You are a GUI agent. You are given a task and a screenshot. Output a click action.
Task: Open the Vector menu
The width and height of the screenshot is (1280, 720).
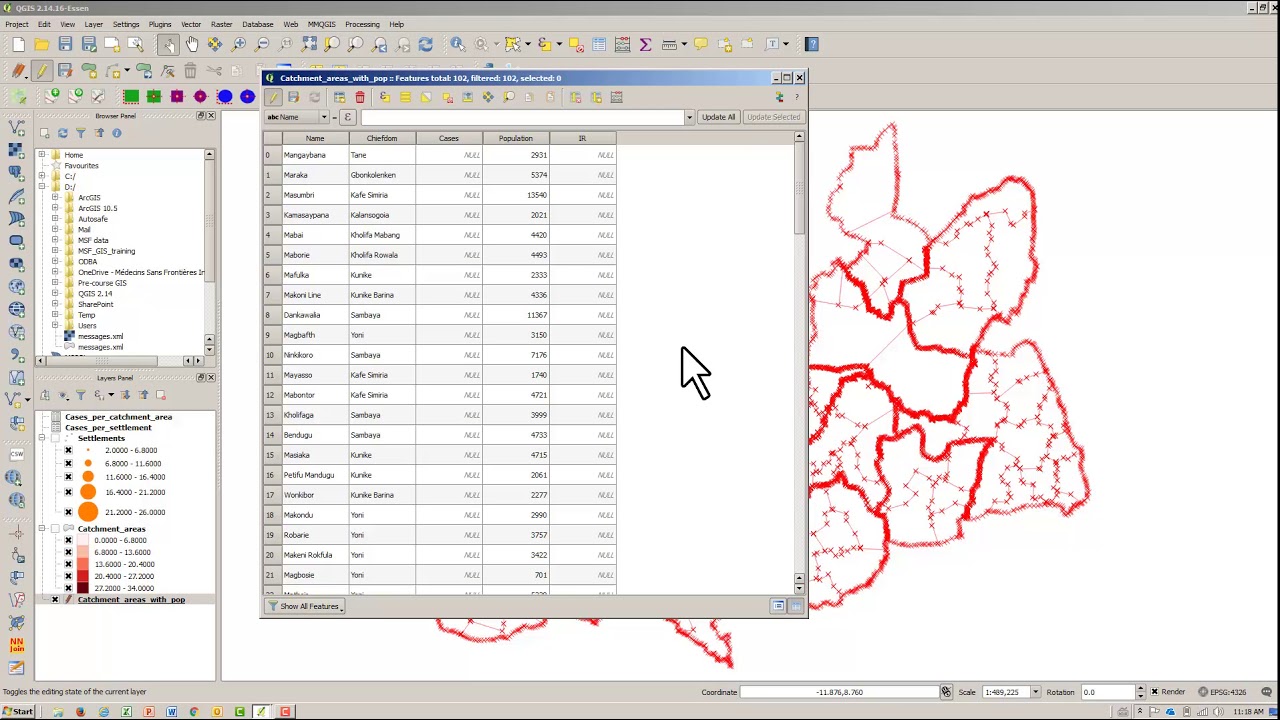click(191, 24)
